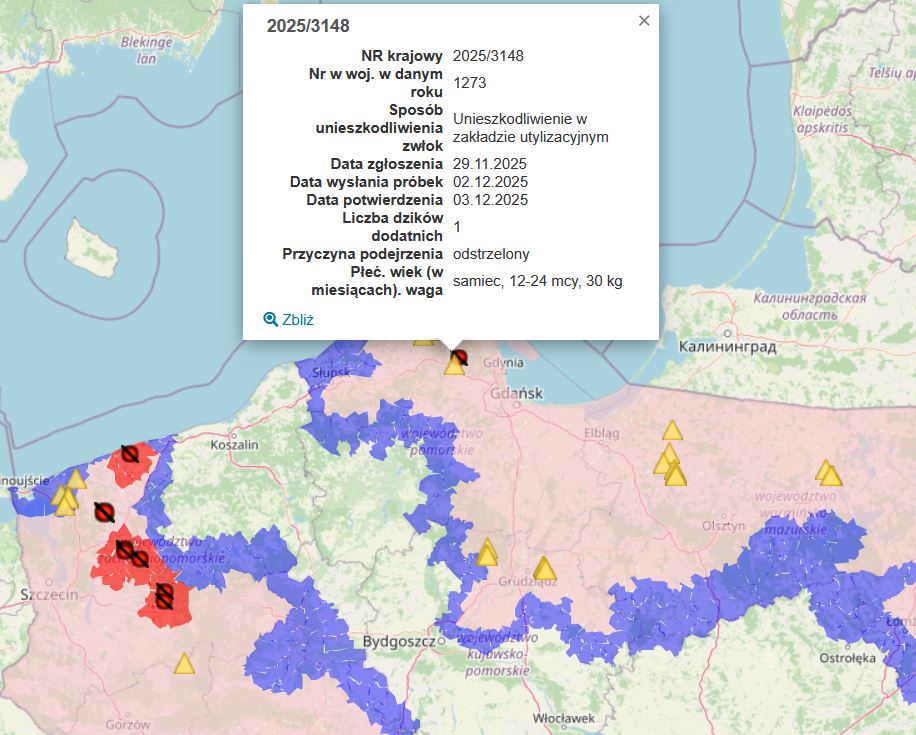The width and height of the screenshot is (916, 735).
Task: Click the Калининград city label
Action: (727, 347)
